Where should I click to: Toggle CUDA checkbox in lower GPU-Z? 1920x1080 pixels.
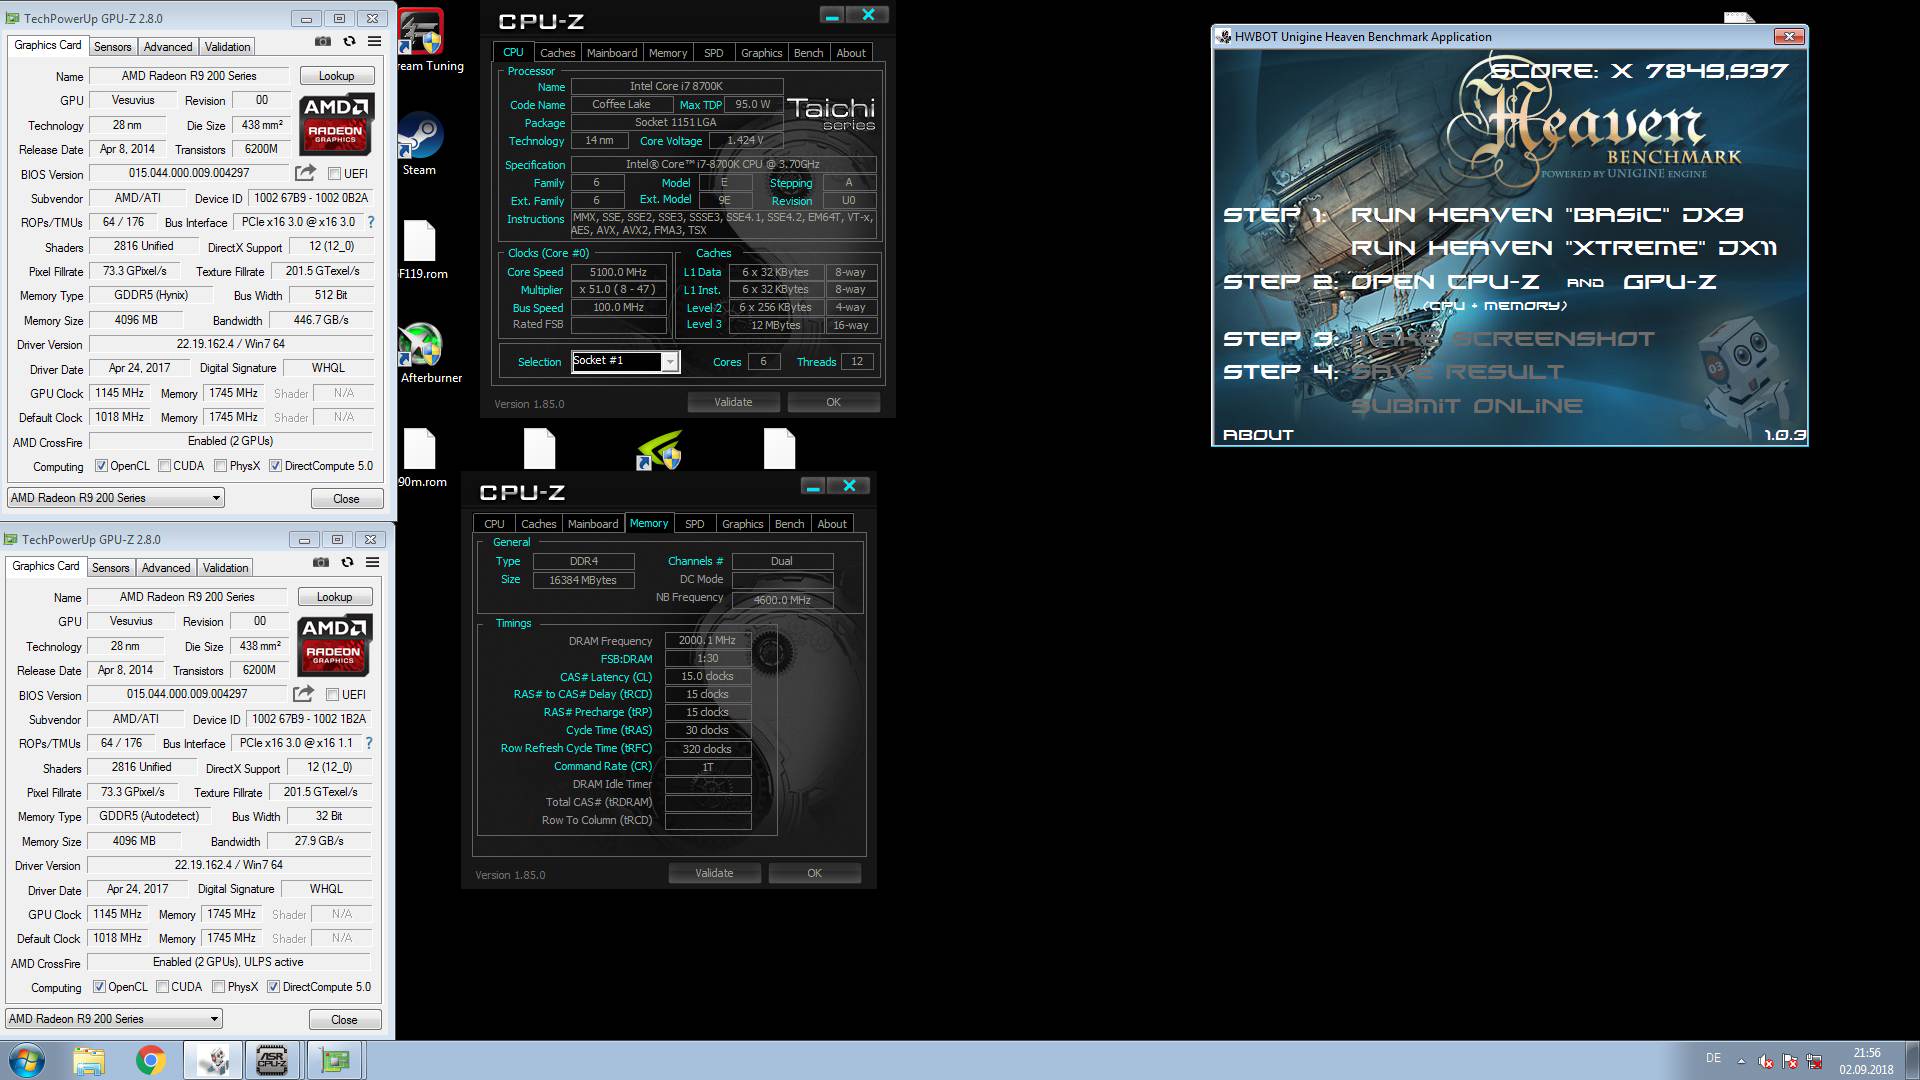coord(162,987)
